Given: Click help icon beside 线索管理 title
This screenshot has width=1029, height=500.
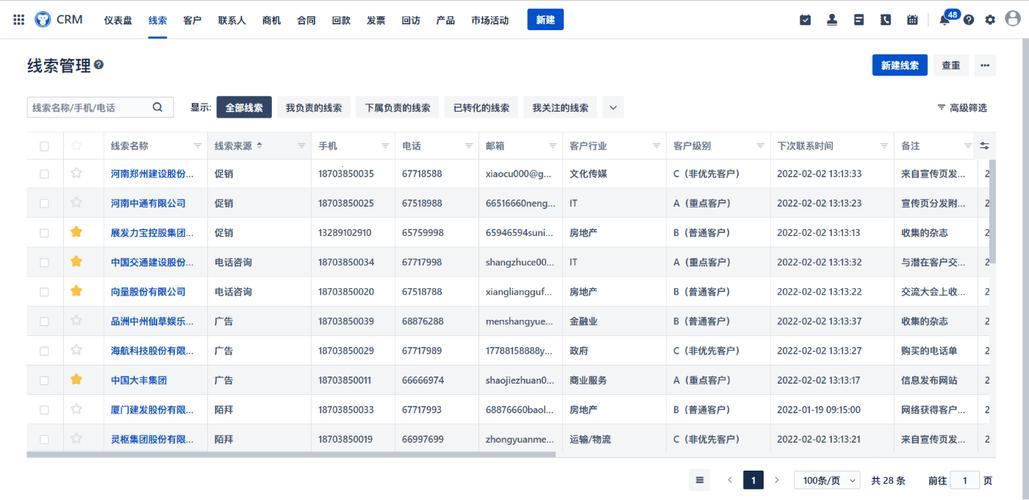Looking at the screenshot, I should point(99,65).
